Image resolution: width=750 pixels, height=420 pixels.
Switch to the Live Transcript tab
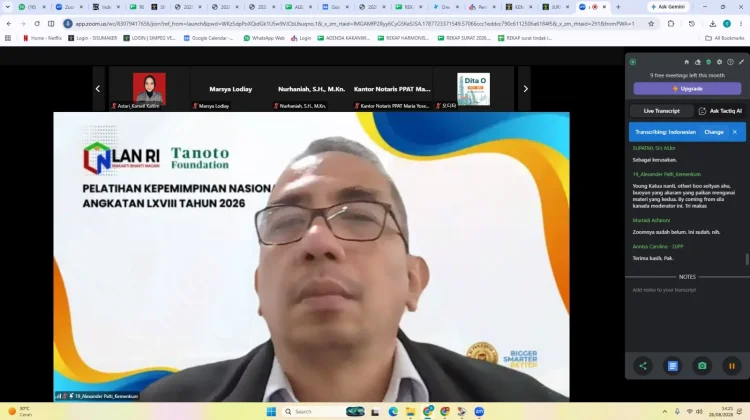pyautogui.click(x=662, y=111)
